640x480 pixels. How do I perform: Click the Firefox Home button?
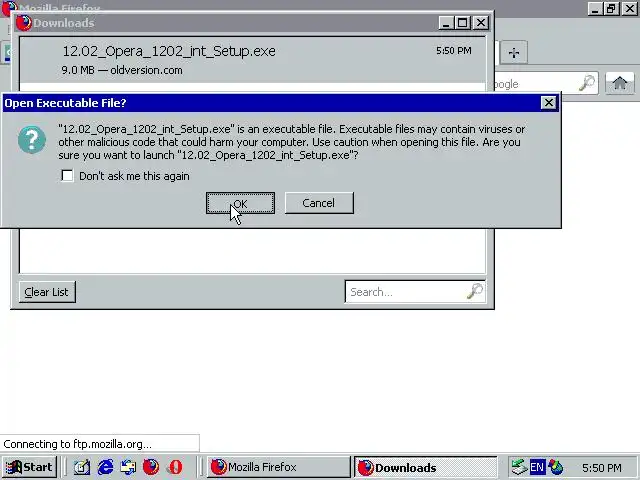click(x=620, y=83)
